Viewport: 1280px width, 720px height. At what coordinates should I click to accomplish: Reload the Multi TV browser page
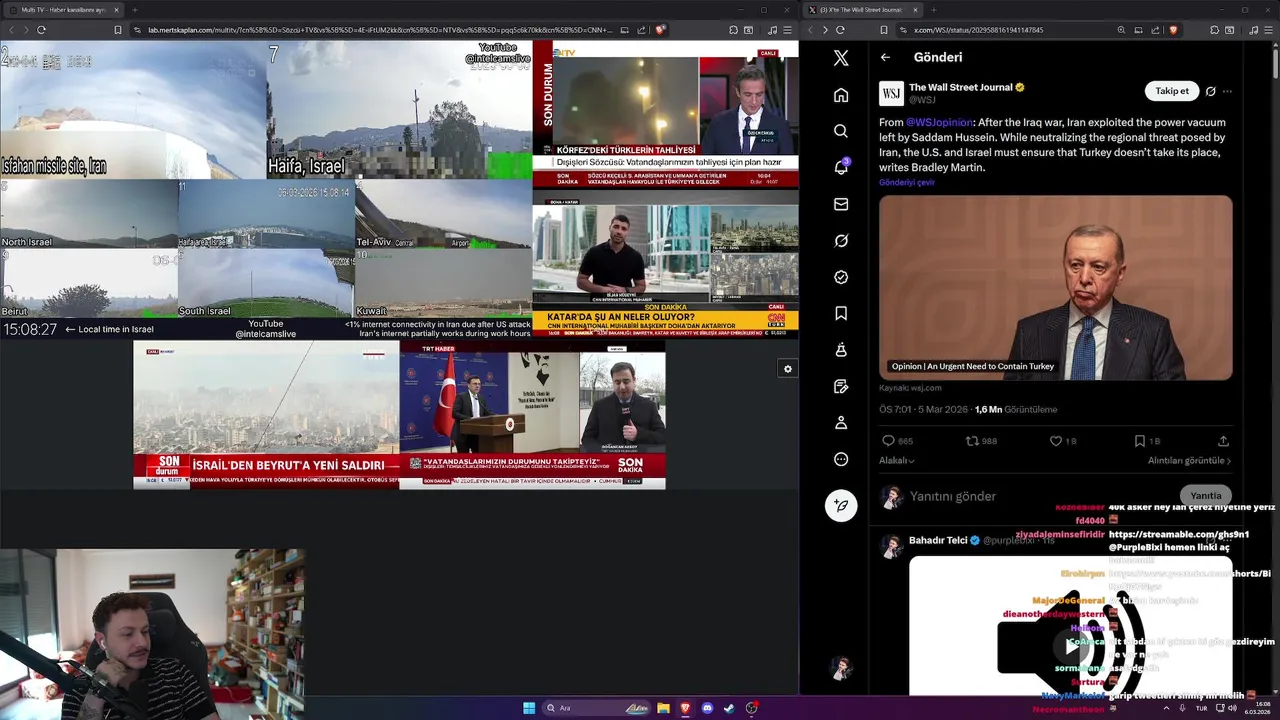(x=41, y=30)
